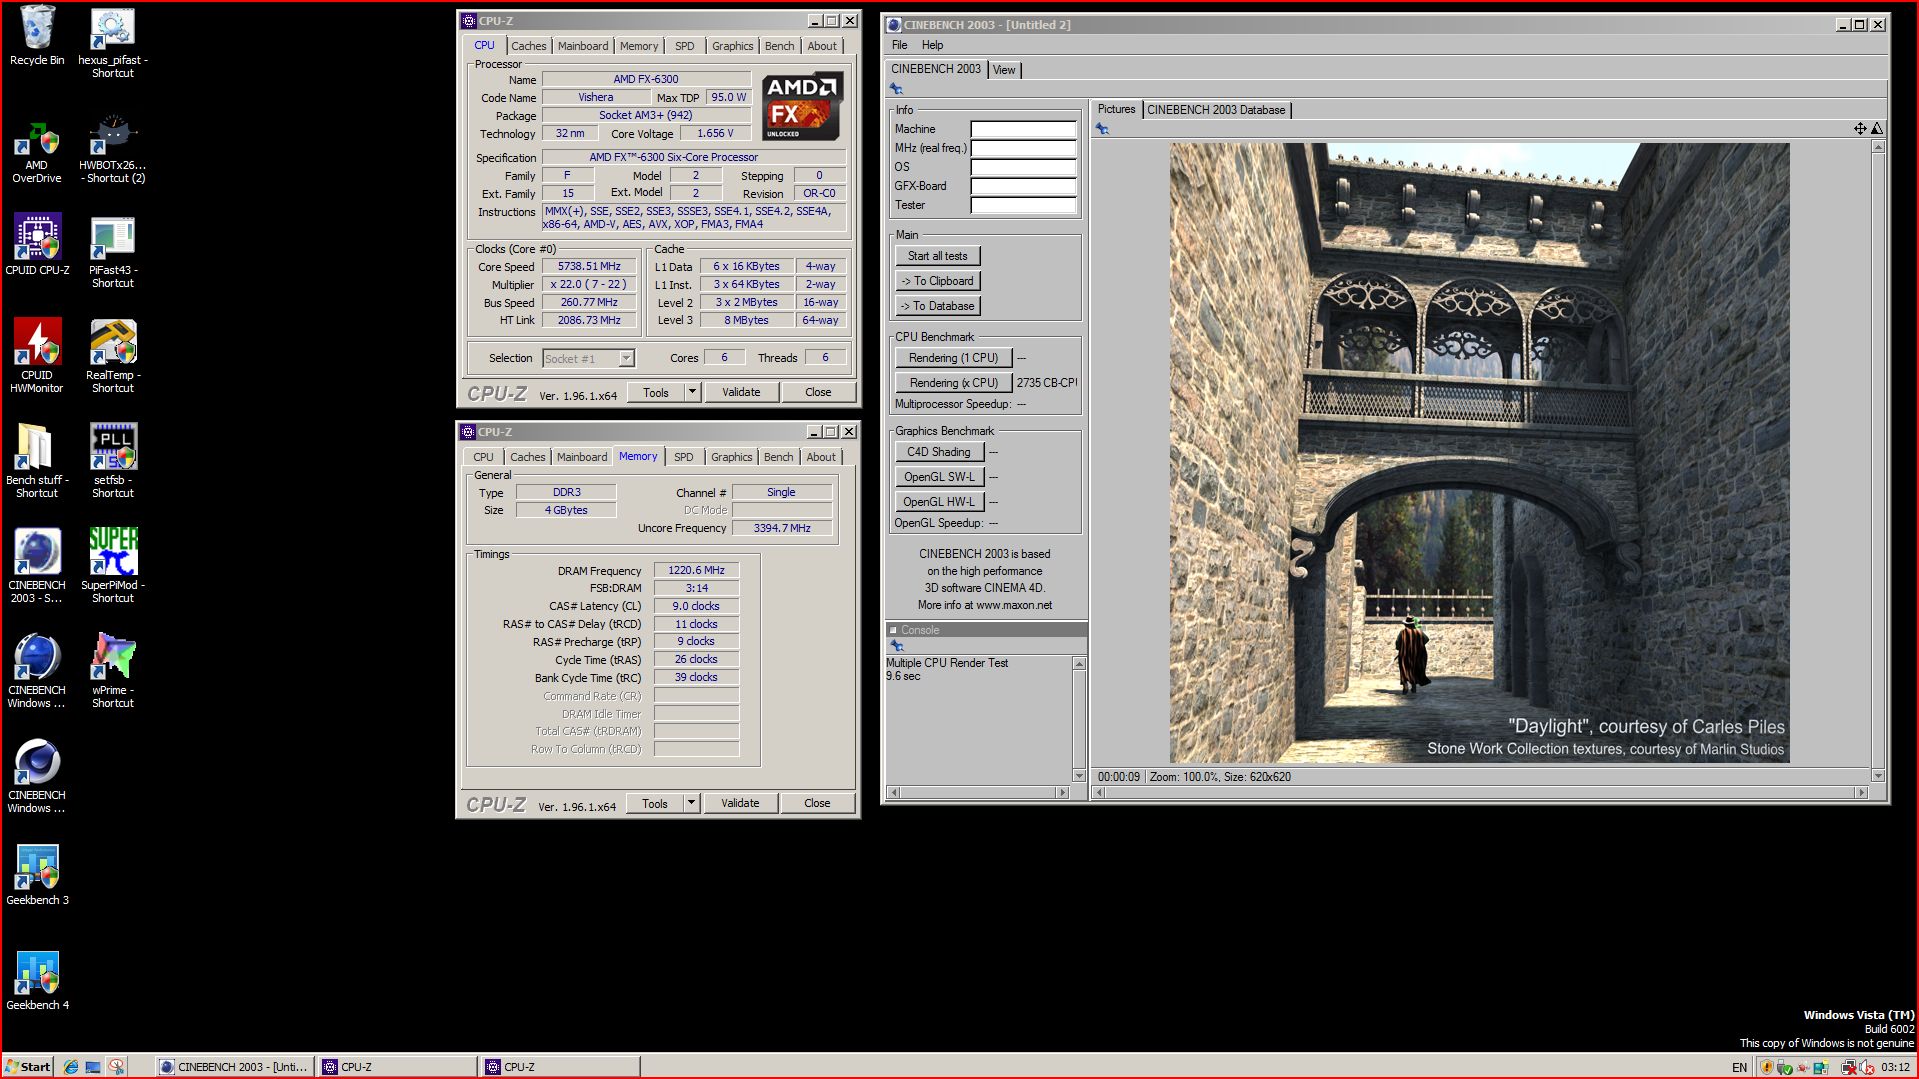Click Start button on taskbar

(x=28, y=1067)
